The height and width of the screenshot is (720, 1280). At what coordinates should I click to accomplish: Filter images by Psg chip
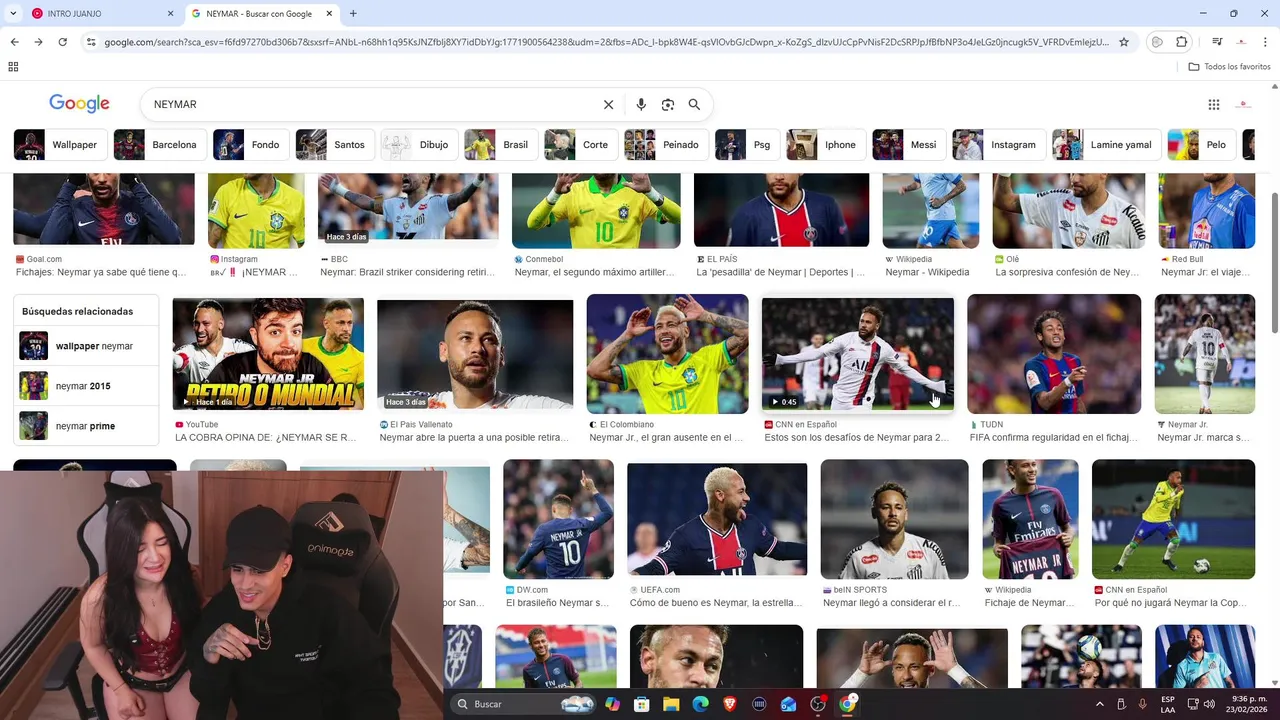tap(747, 145)
